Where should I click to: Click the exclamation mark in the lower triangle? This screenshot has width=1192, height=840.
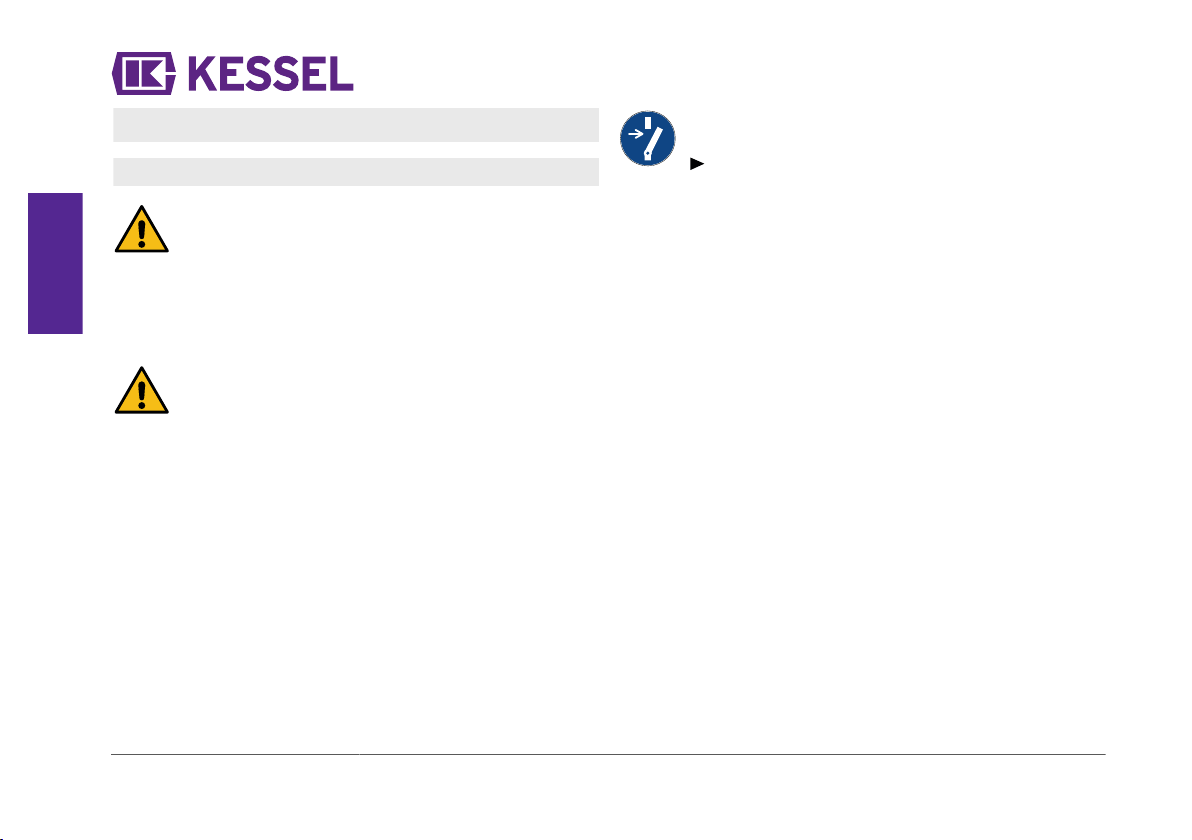141,395
